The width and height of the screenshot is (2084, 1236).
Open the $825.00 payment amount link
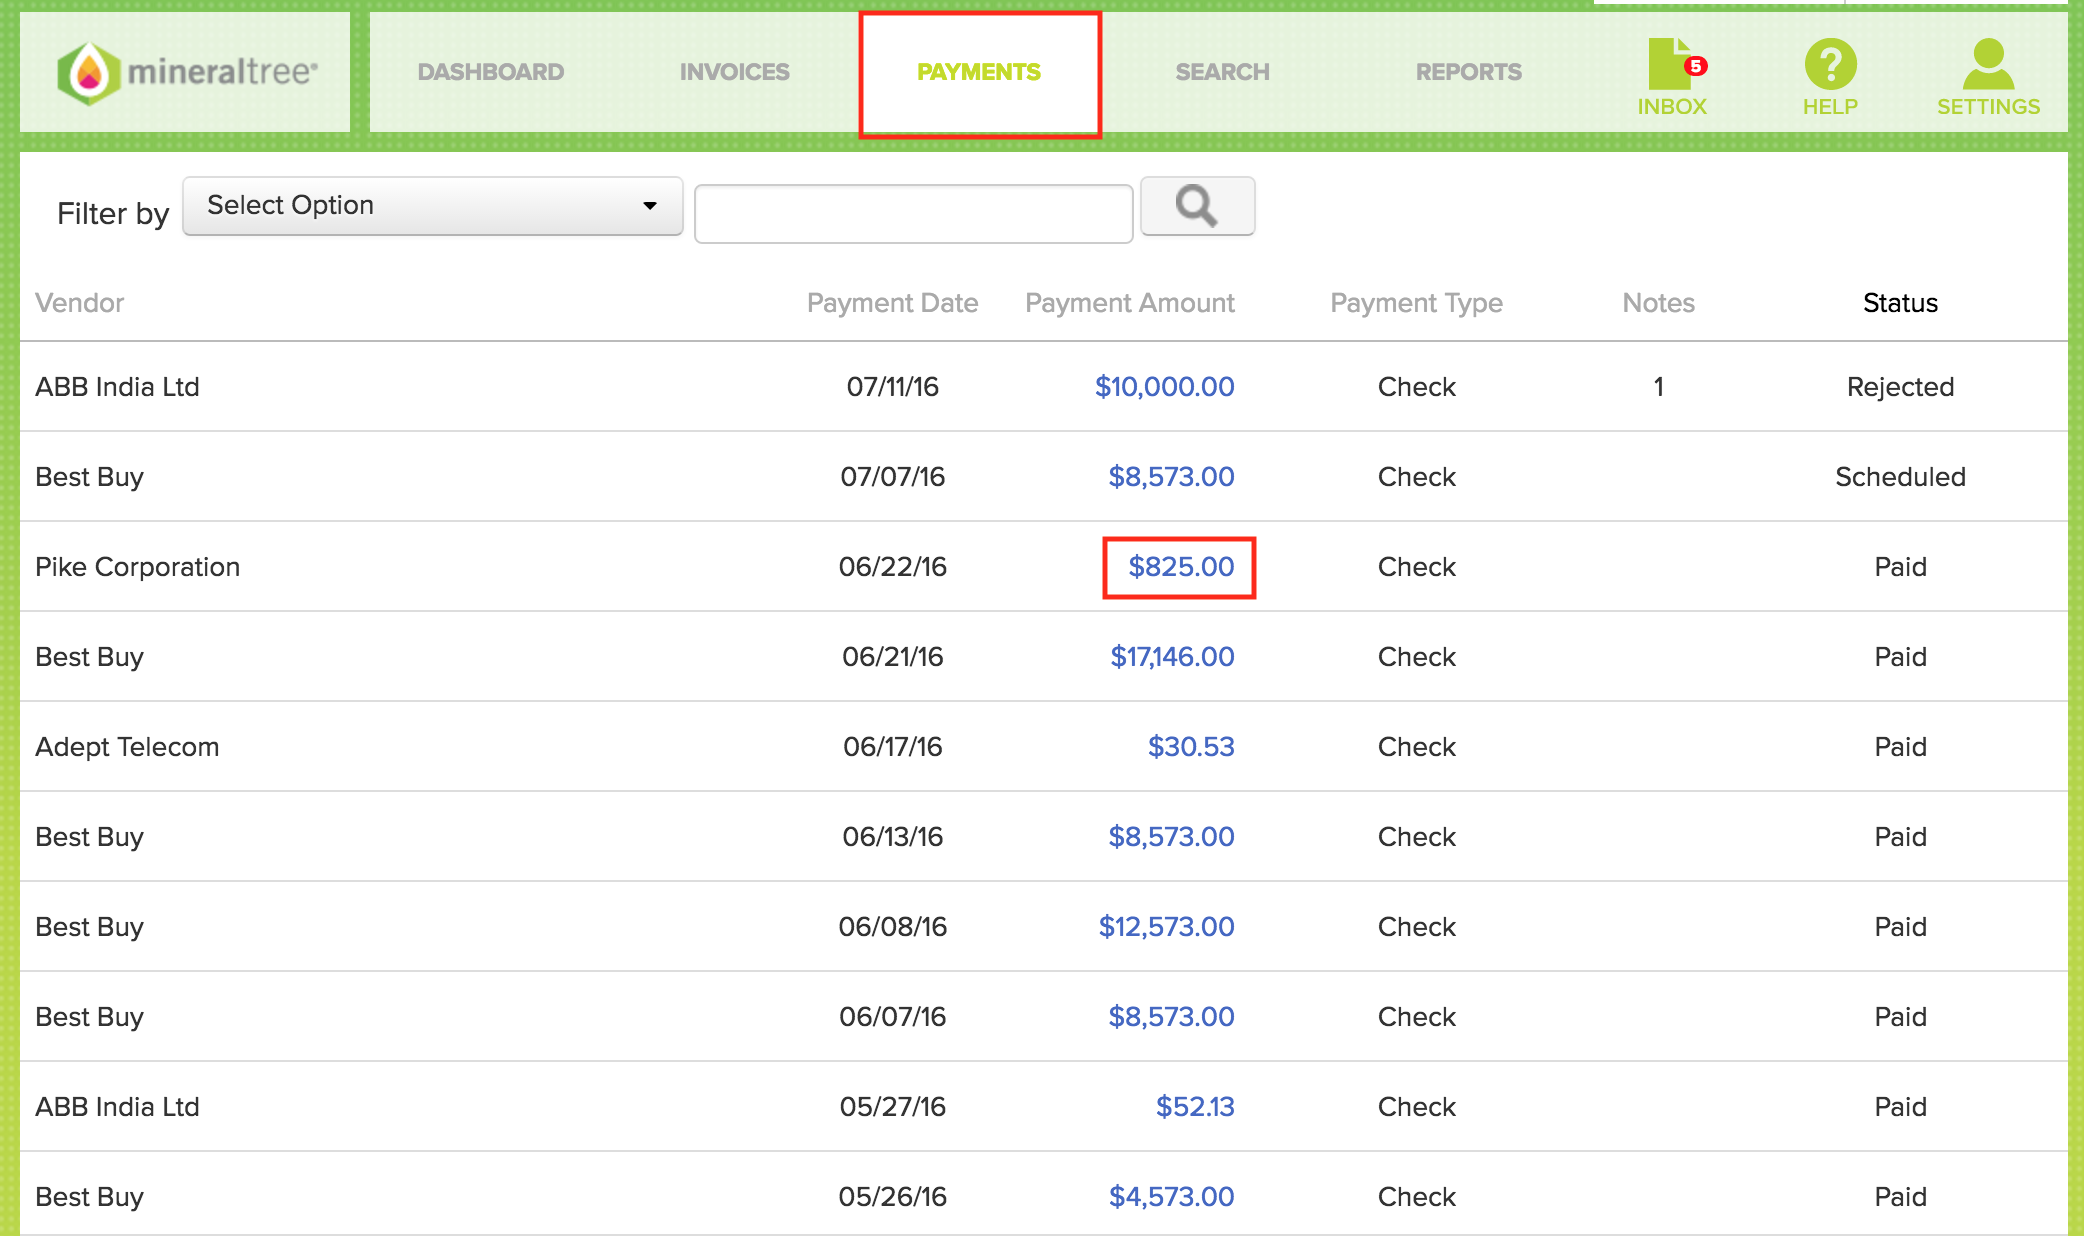[x=1182, y=567]
